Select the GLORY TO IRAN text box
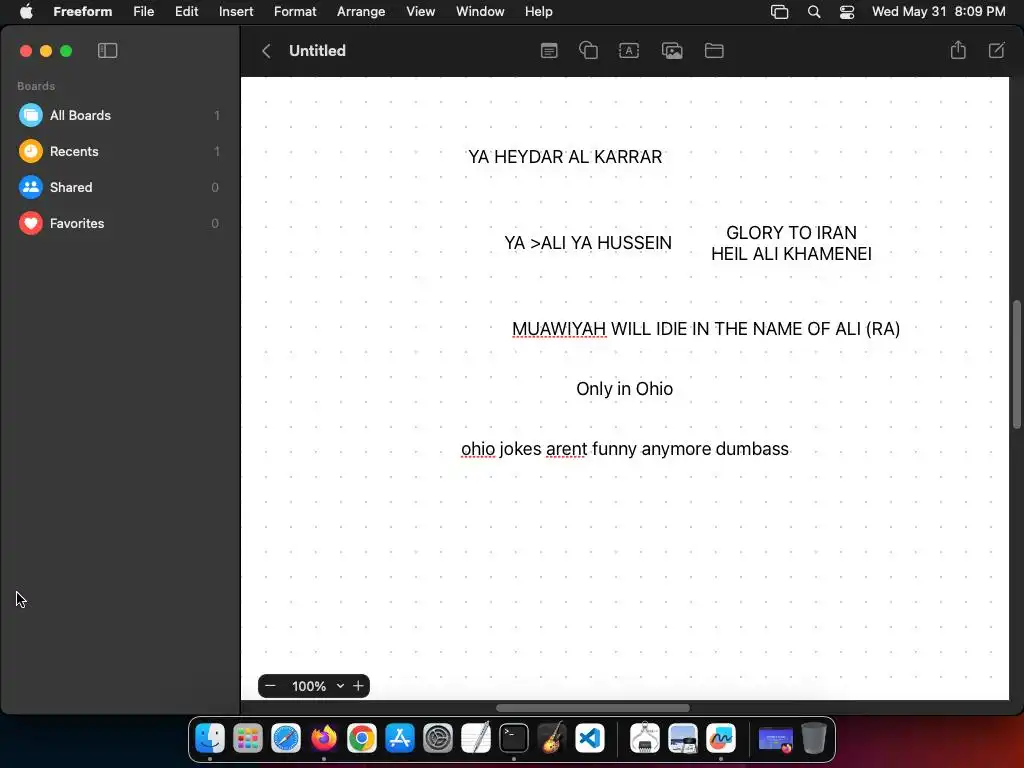Screen dimensions: 1024x768 pos(792,243)
